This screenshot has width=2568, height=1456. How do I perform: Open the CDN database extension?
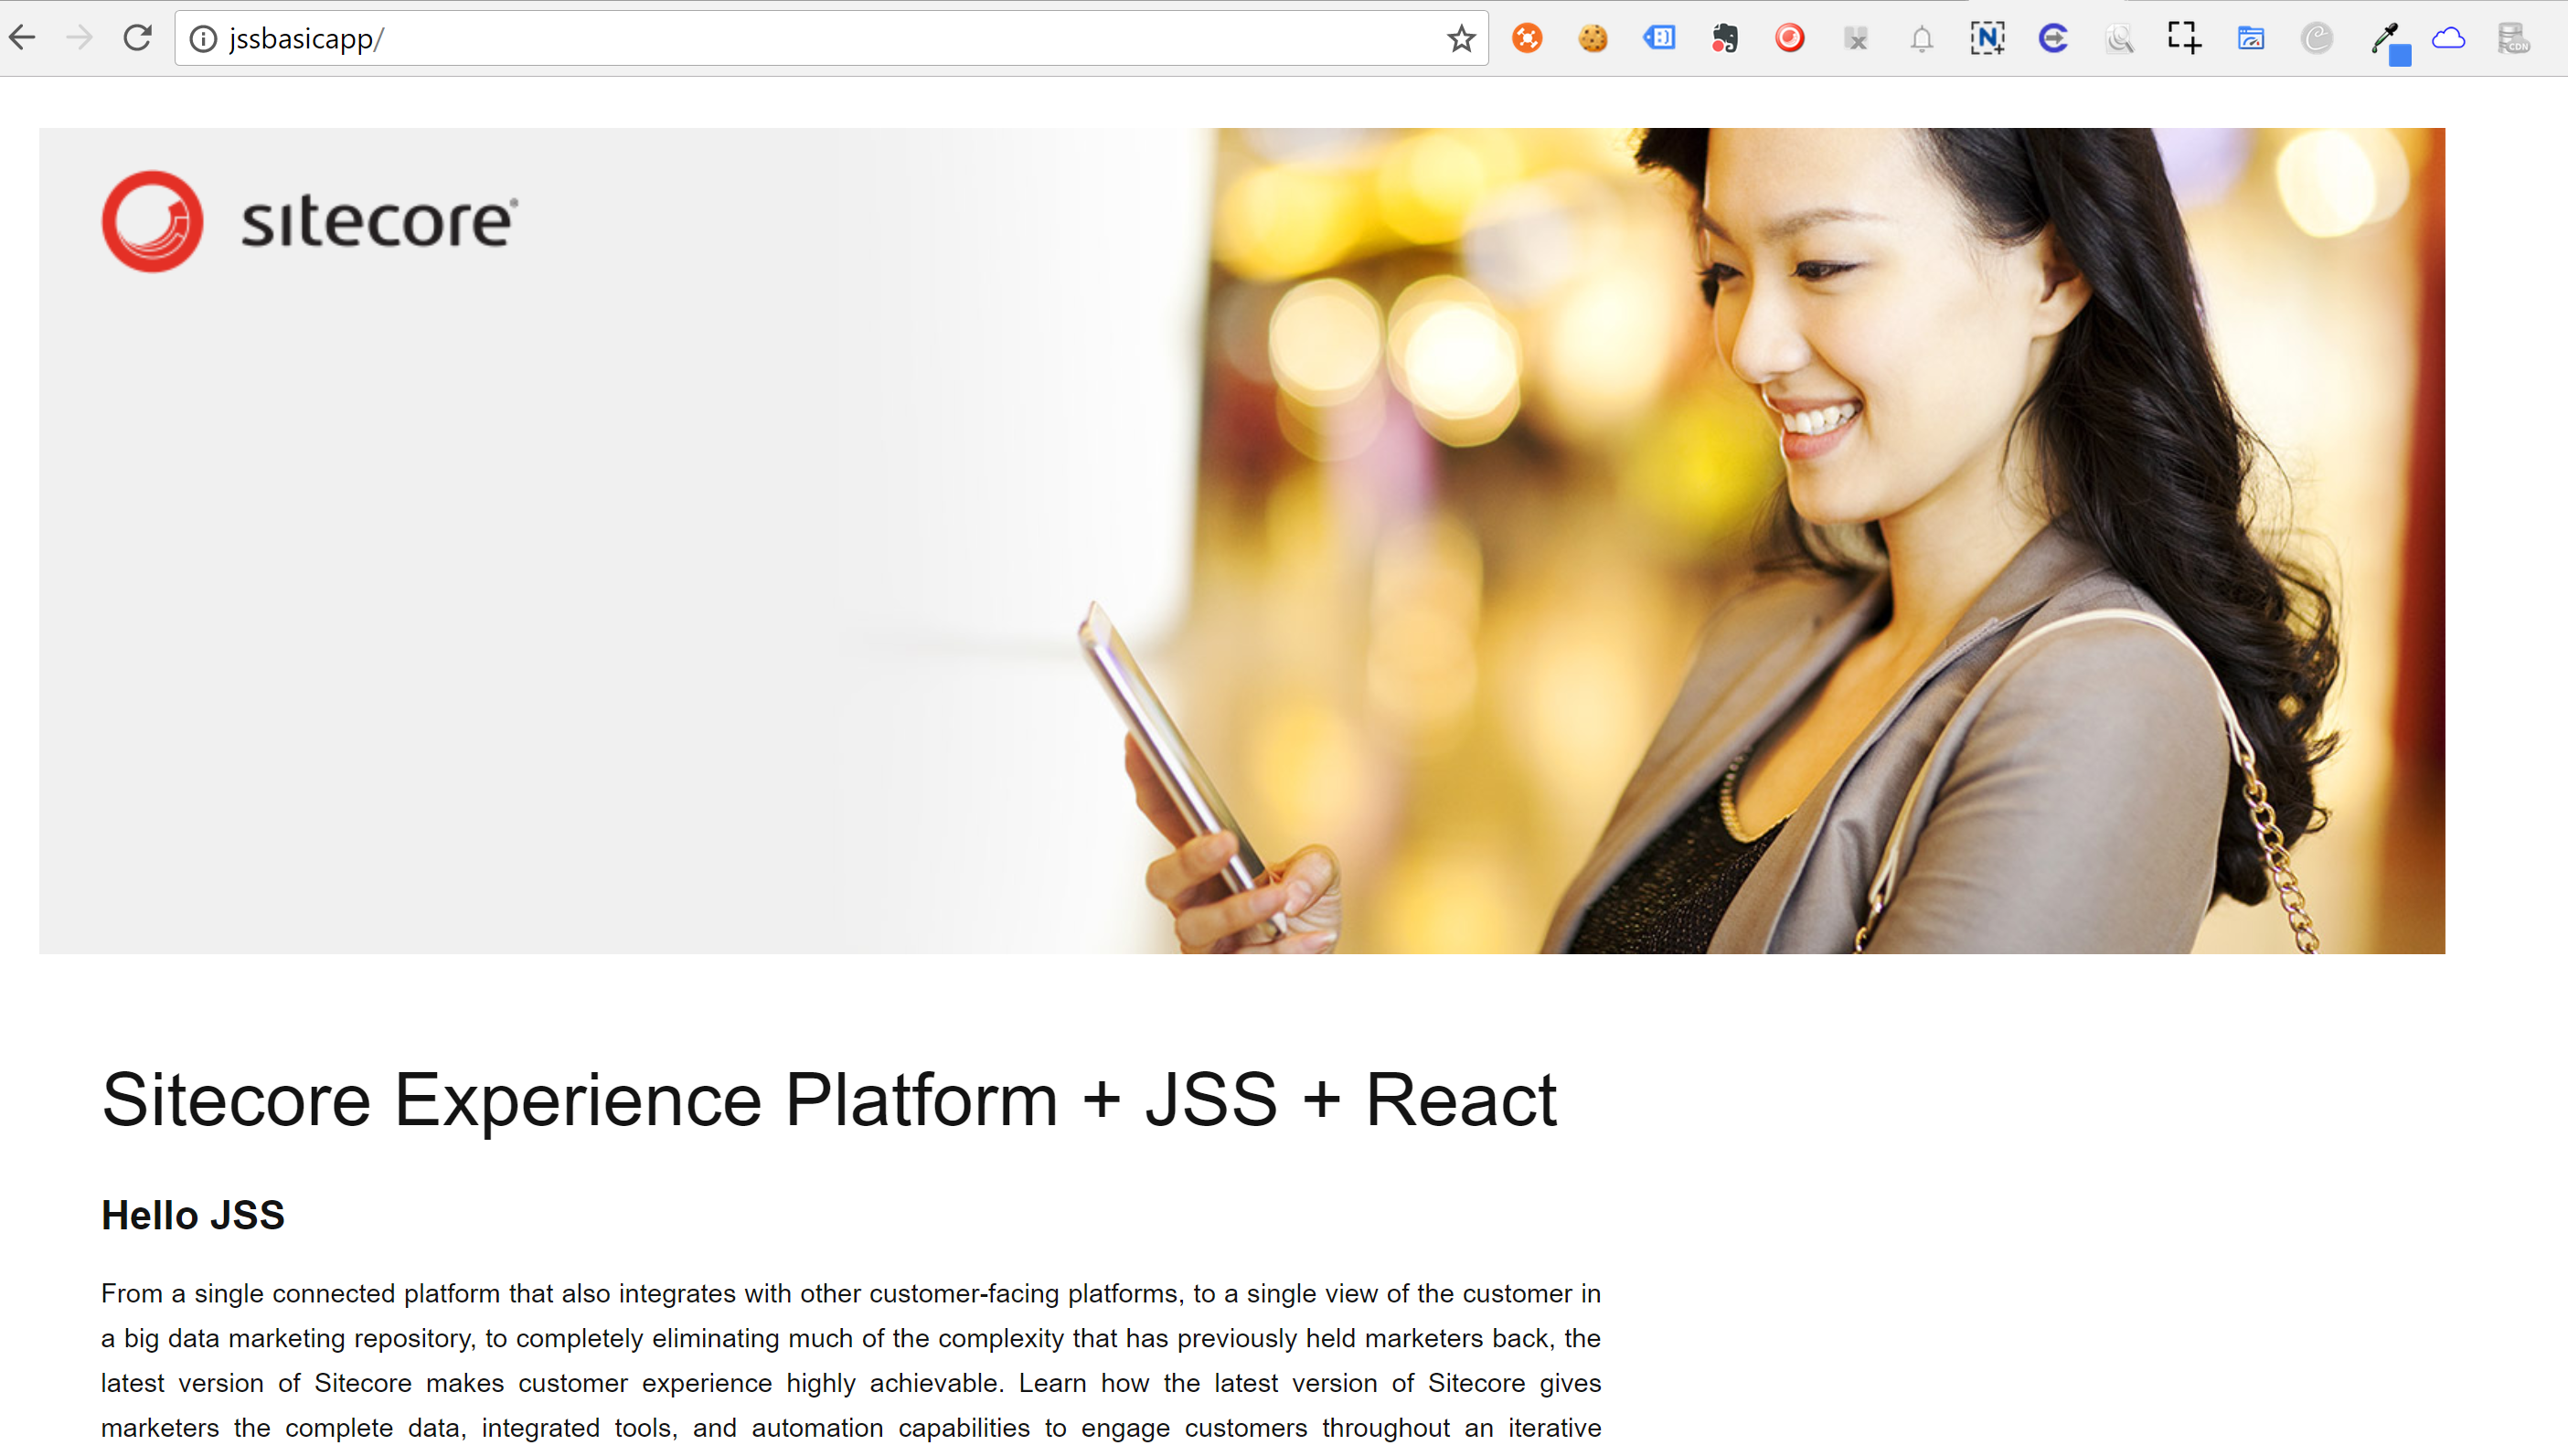coord(2513,39)
